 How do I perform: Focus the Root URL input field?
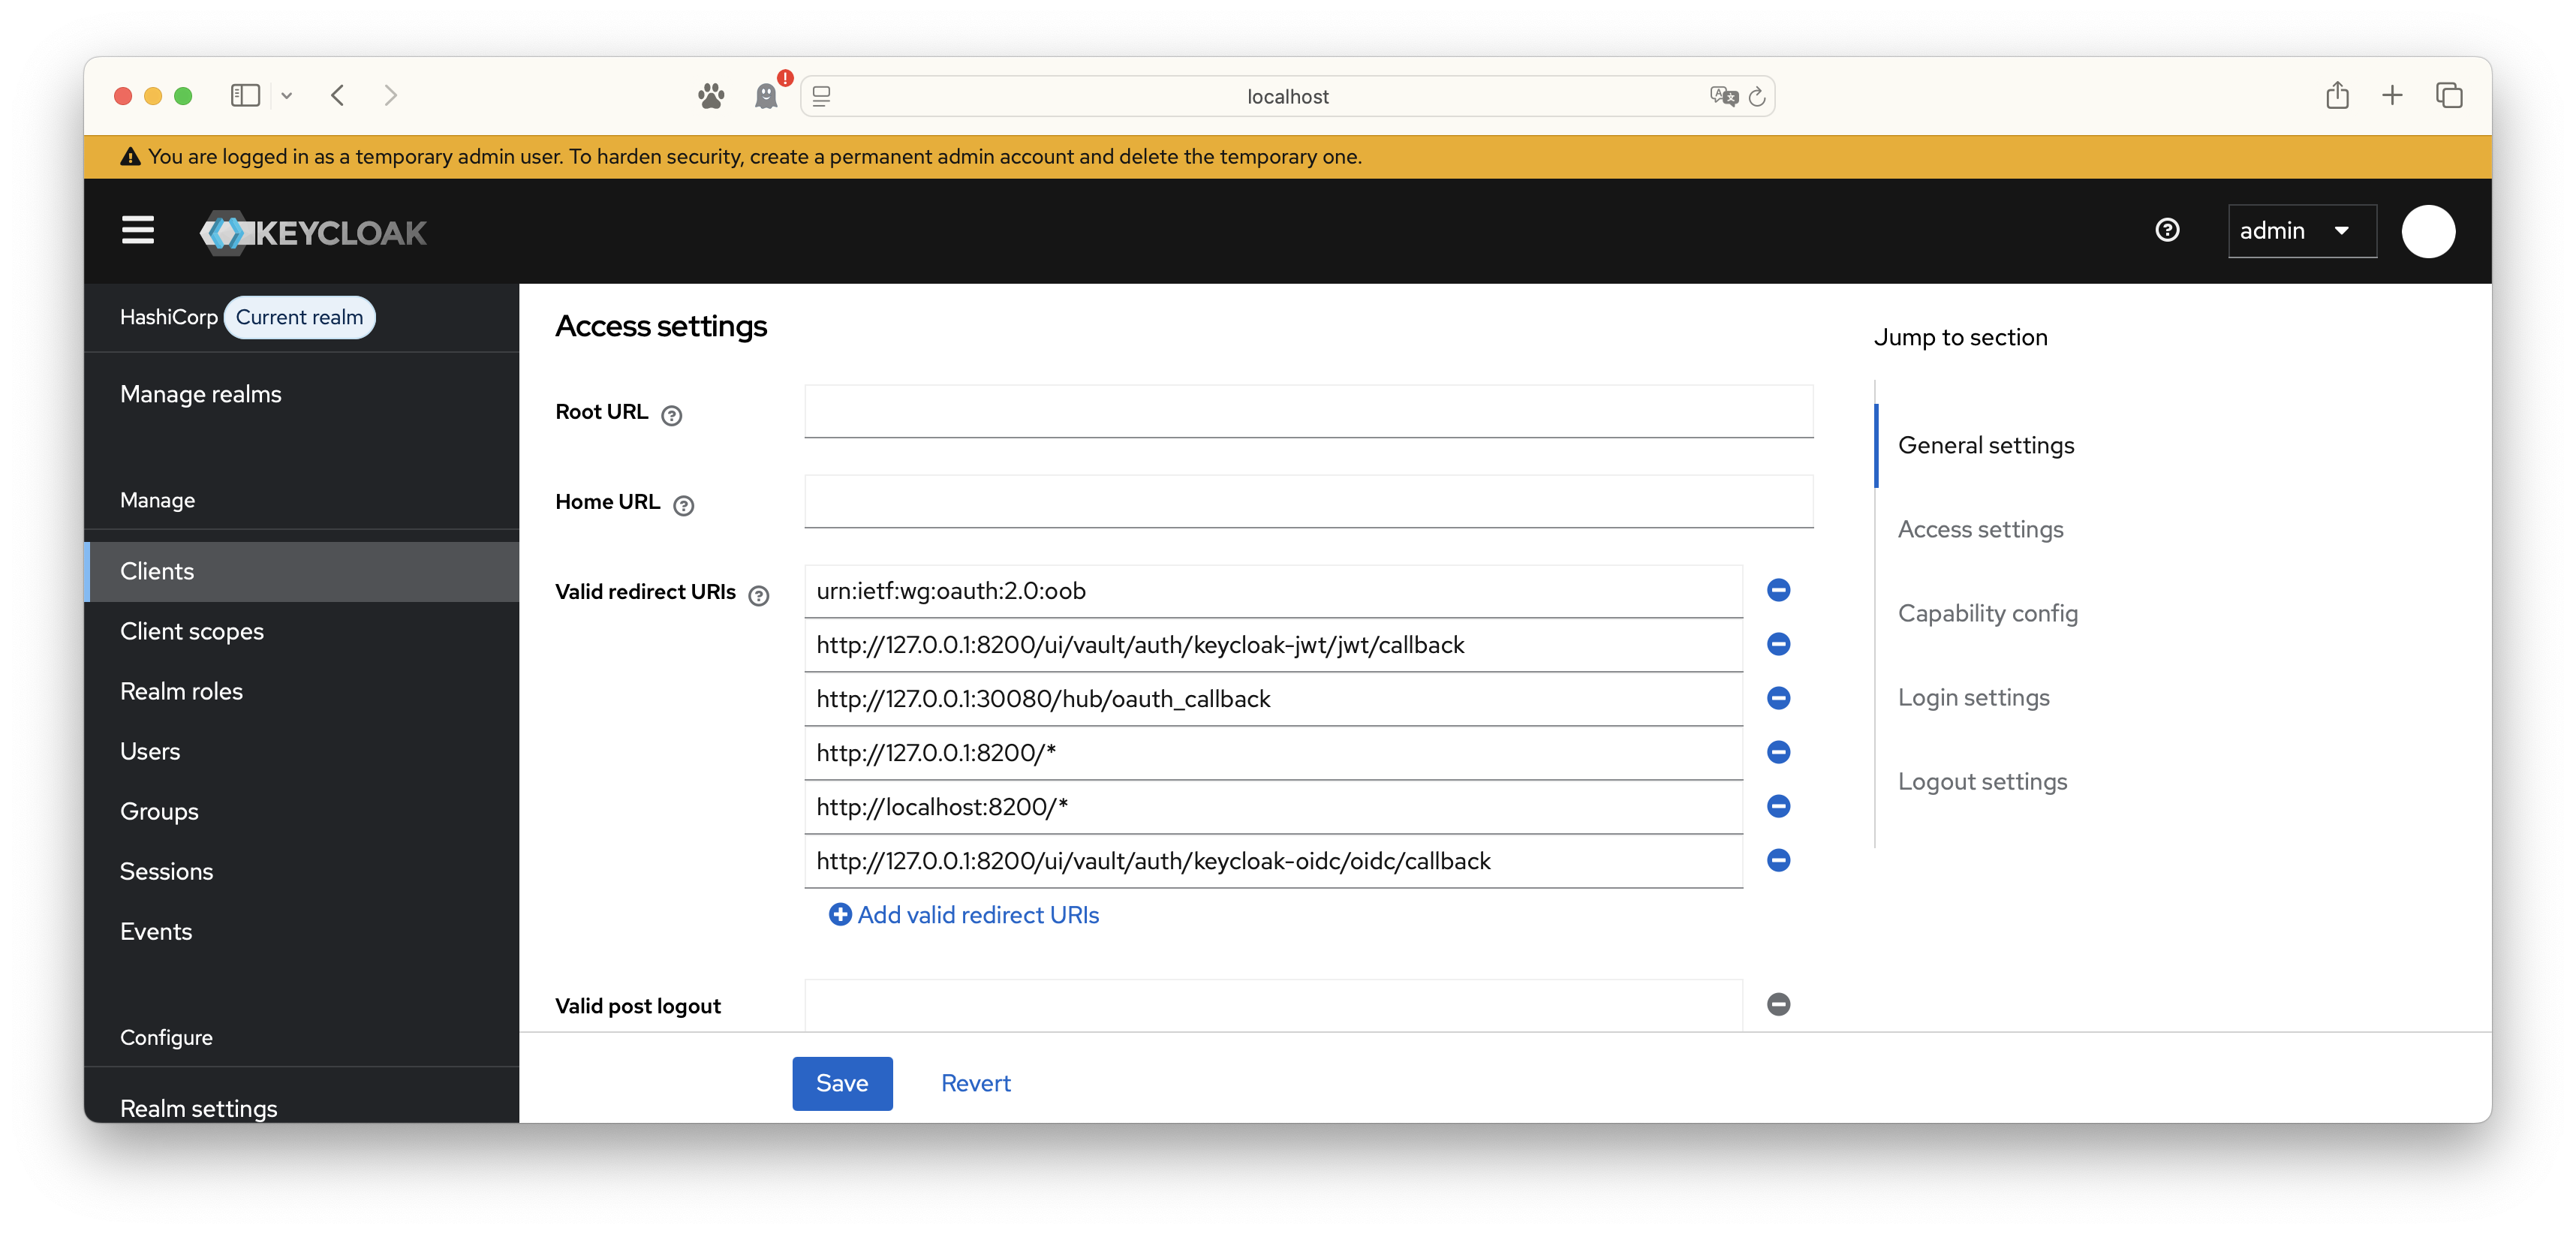click(x=1308, y=411)
